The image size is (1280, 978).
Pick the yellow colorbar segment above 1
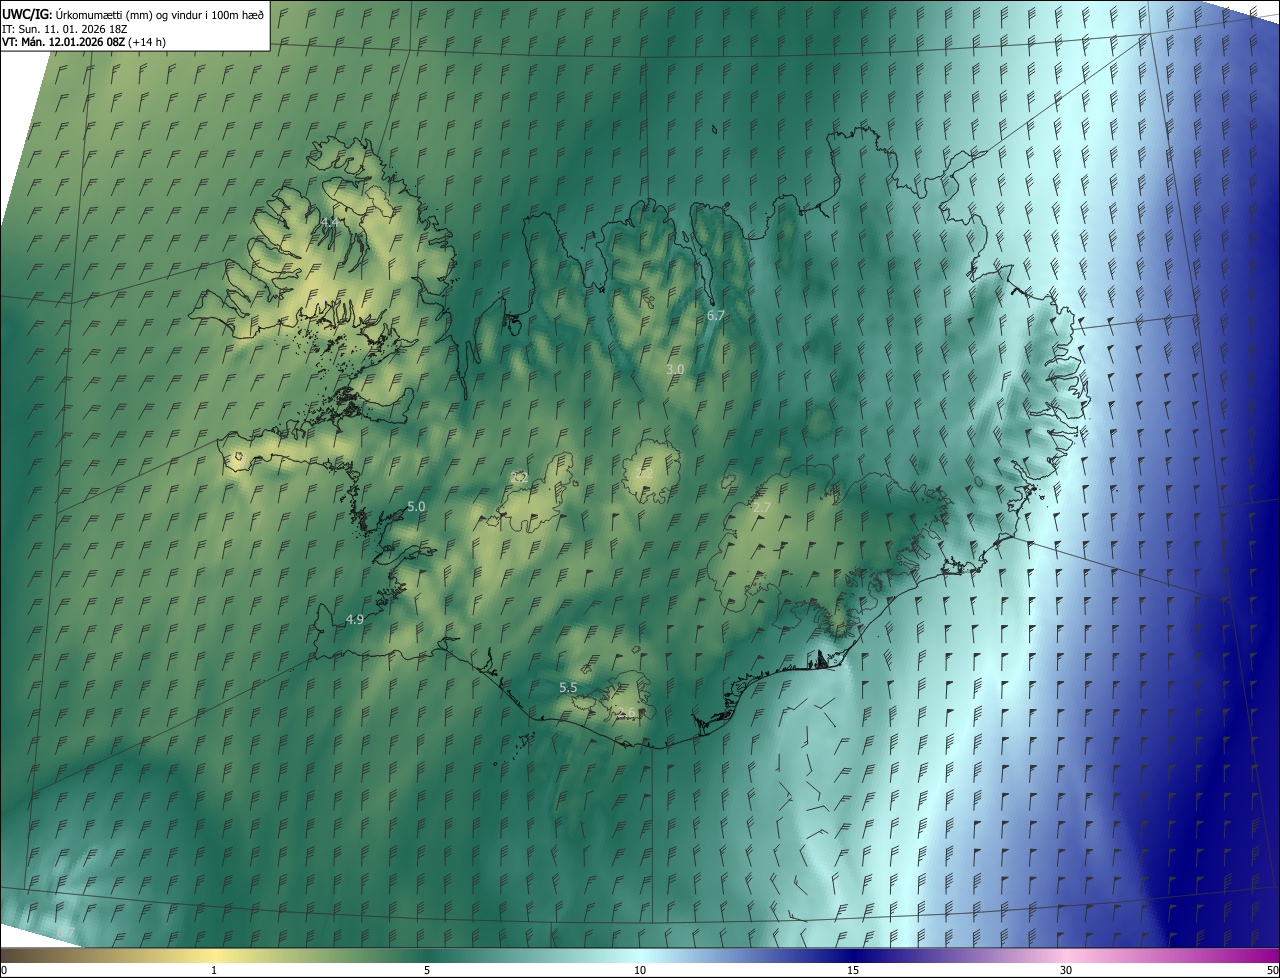pos(214,956)
